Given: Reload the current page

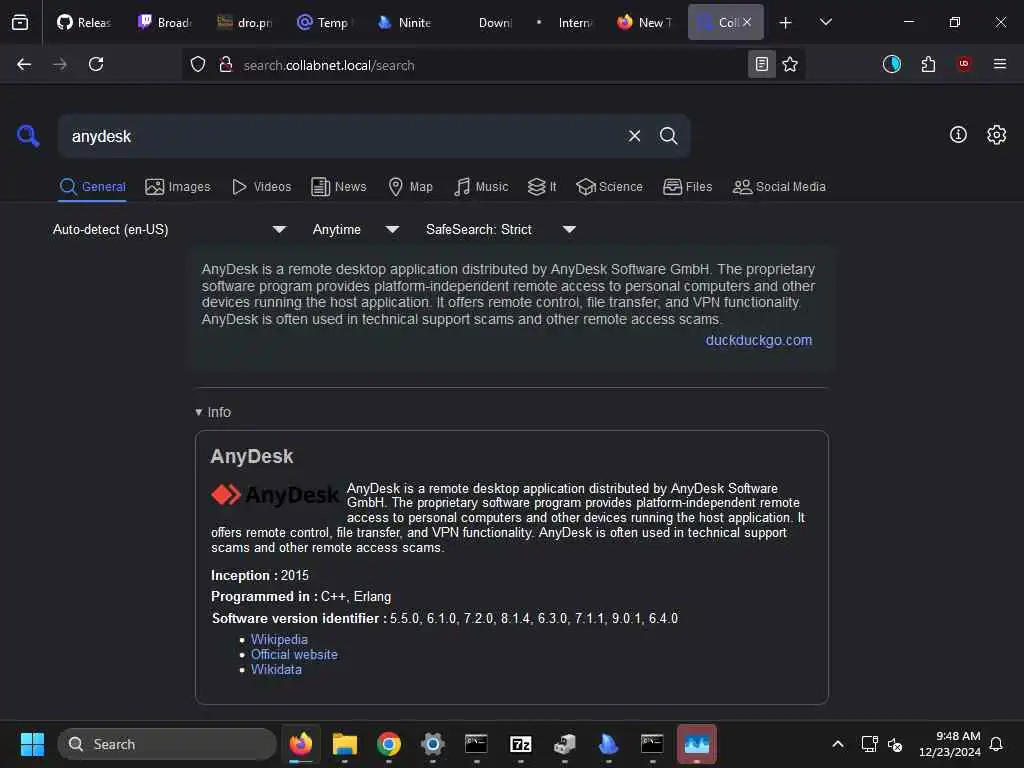Looking at the screenshot, I should [x=96, y=64].
